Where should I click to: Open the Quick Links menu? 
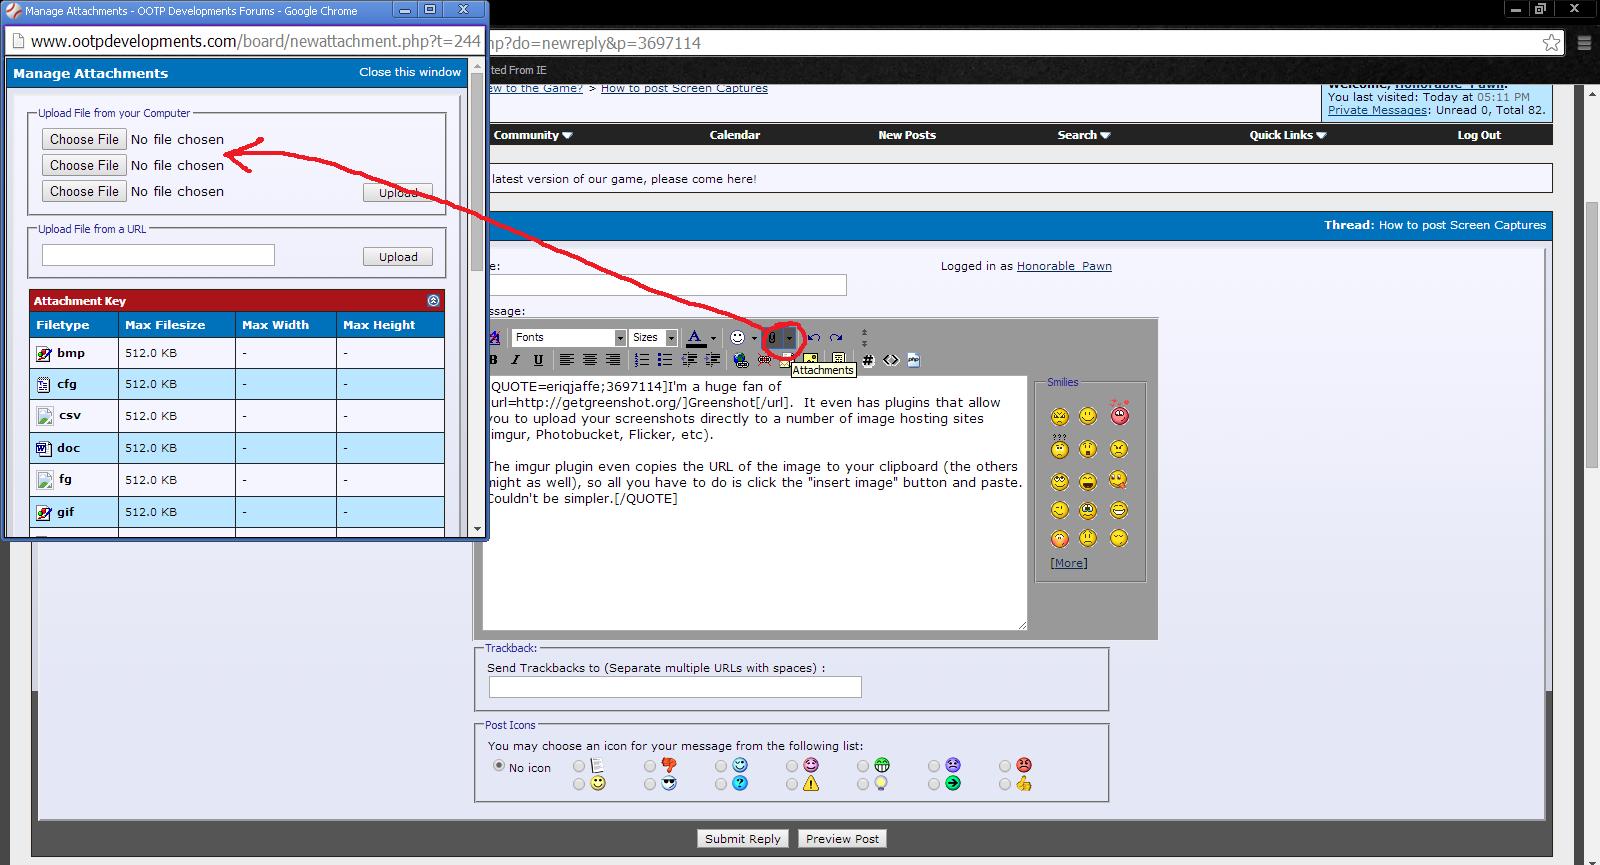click(x=1287, y=135)
